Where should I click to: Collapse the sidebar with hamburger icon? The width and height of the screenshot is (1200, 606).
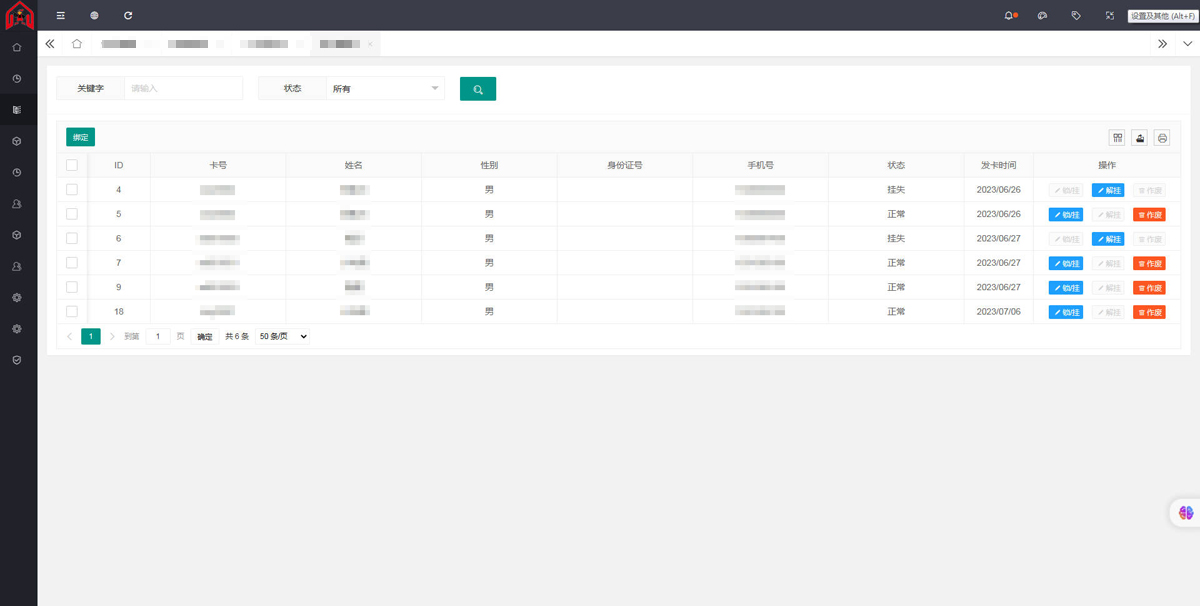click(x=60, y=16)
